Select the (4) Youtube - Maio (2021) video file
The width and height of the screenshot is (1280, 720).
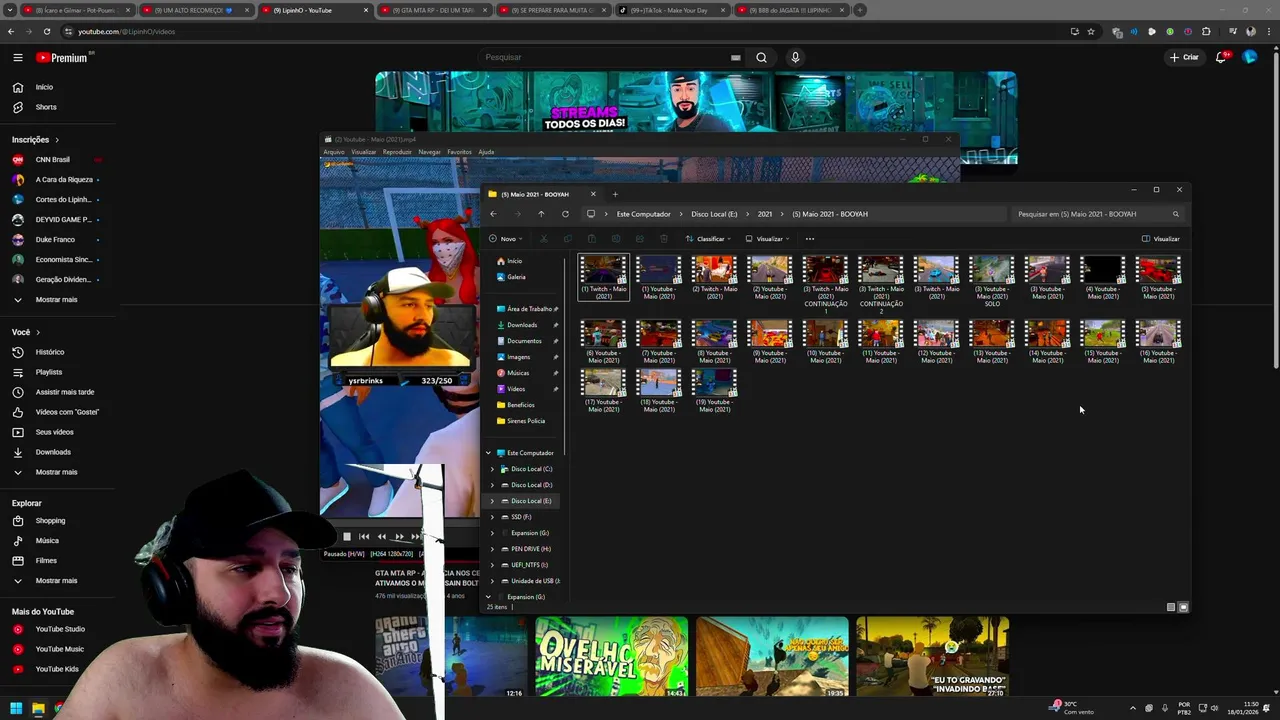click(x=1103, y=278)
